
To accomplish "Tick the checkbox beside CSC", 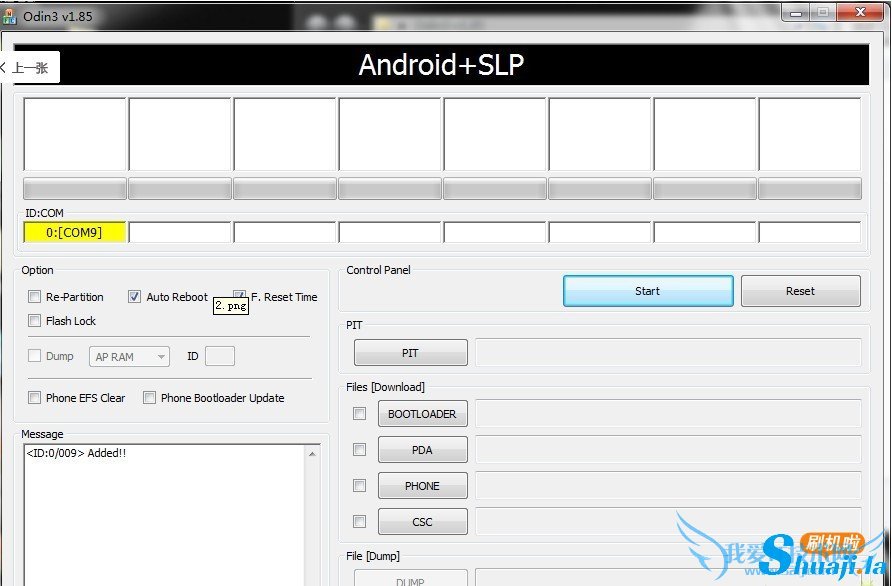I will click(360, 521).
